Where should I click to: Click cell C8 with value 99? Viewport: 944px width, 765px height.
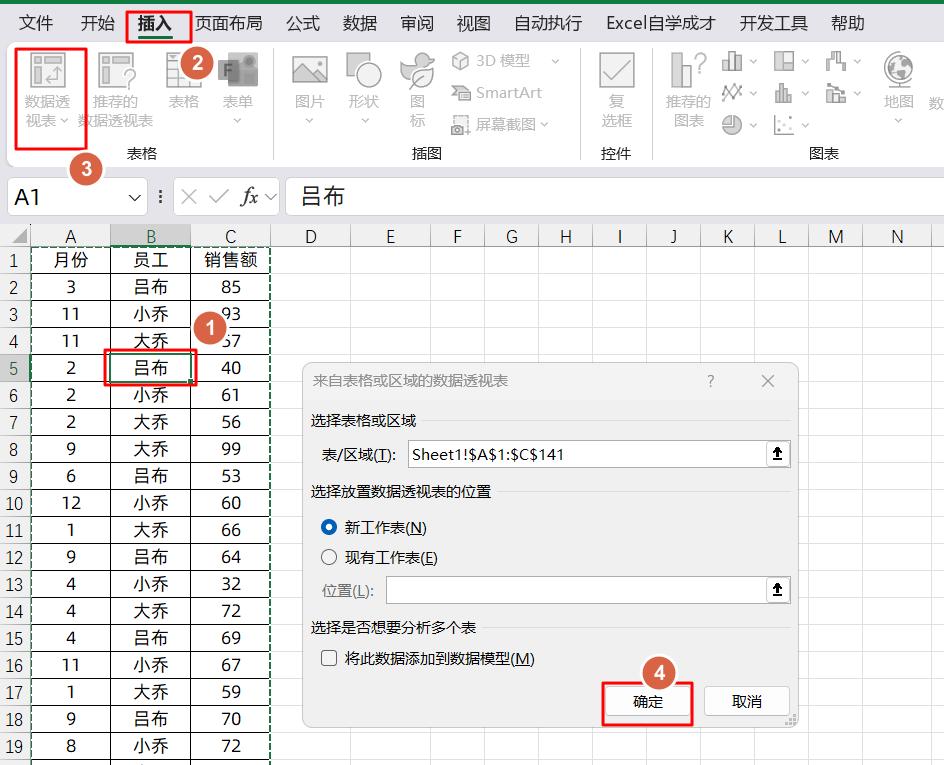(231, 448)
